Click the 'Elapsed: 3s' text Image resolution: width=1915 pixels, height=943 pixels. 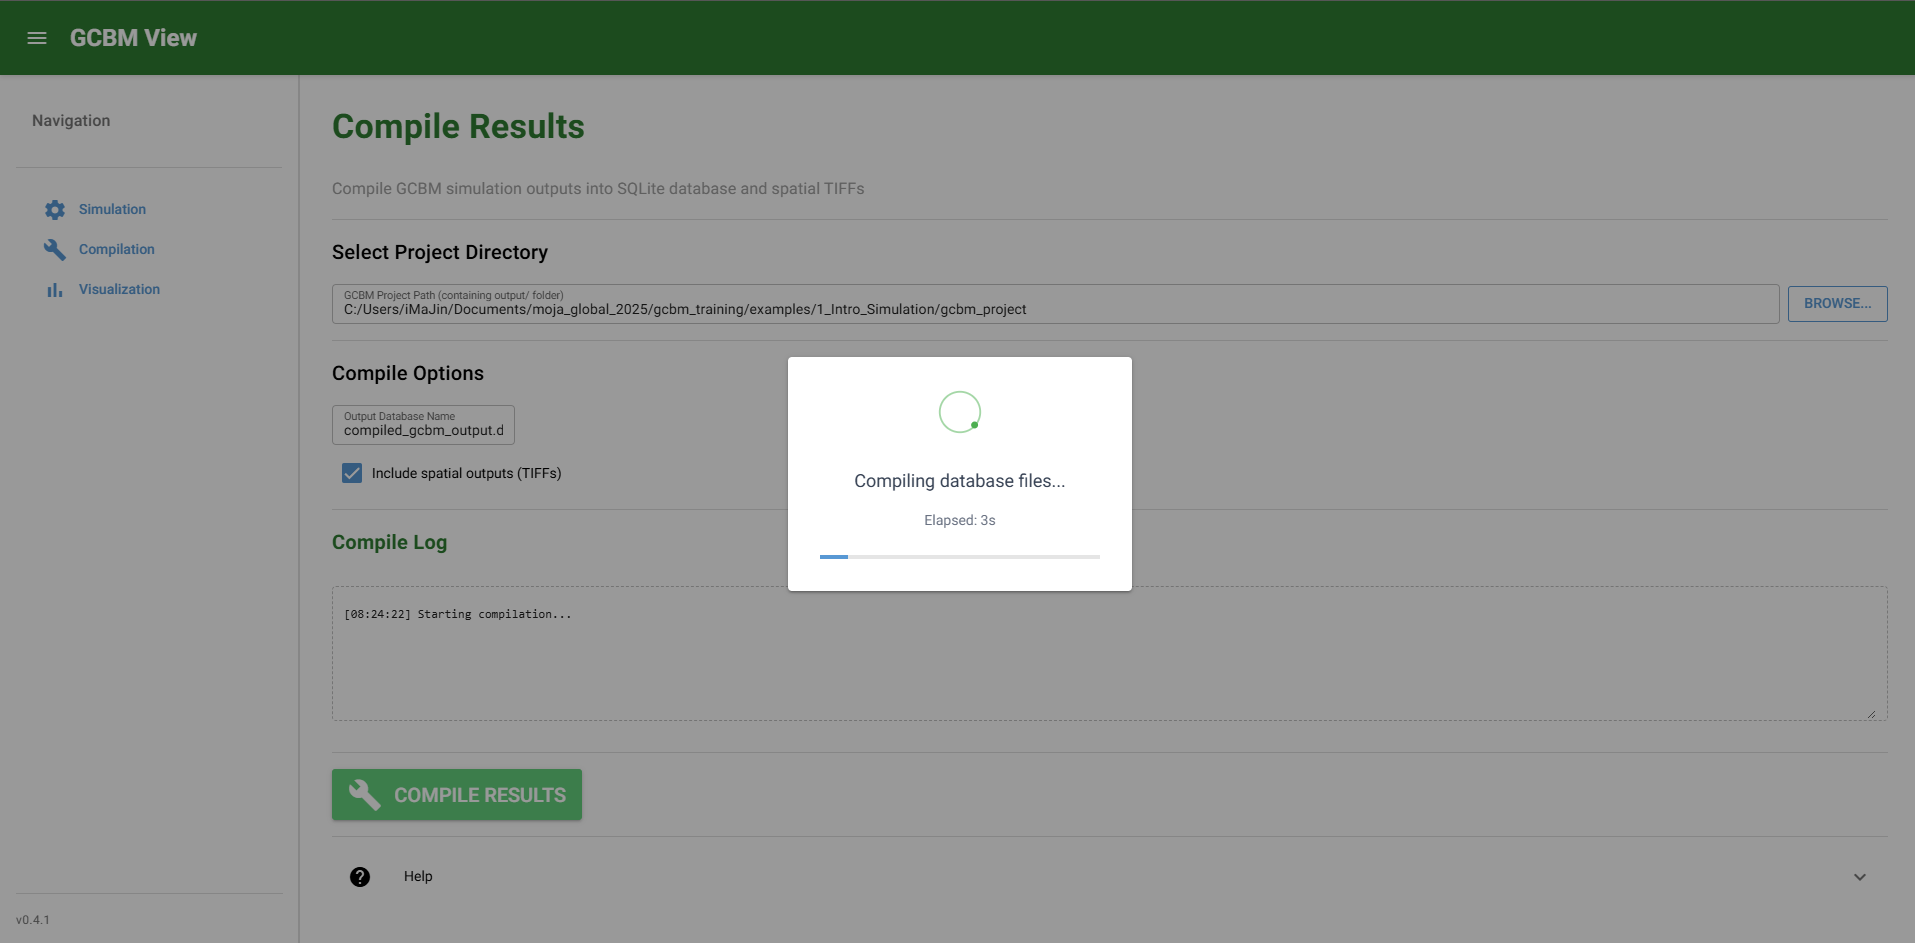(960, 520)
